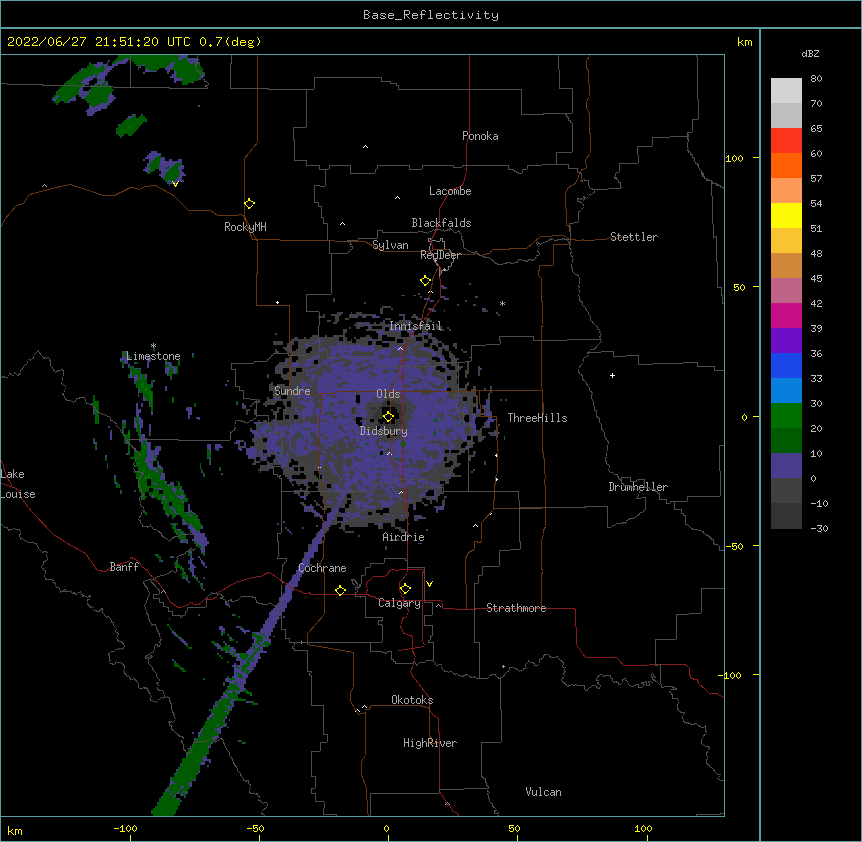Click the 39 dBZ magenta legend swatch
The height and width of the screenshot is (842, 862).
786,315
